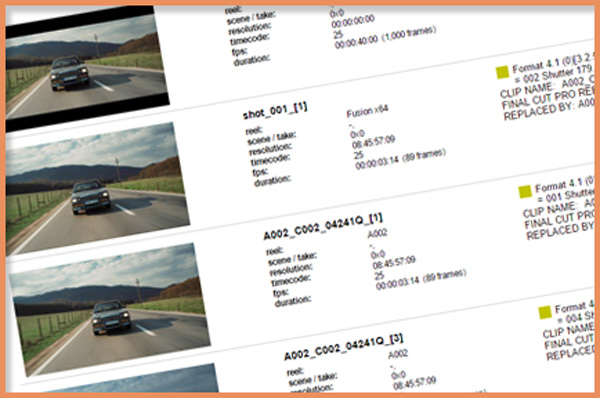The width and height of the screenshot is (600, 398).
Task: Click the partially visible bottom sky thumbnail
Action: tap(130, 379)
